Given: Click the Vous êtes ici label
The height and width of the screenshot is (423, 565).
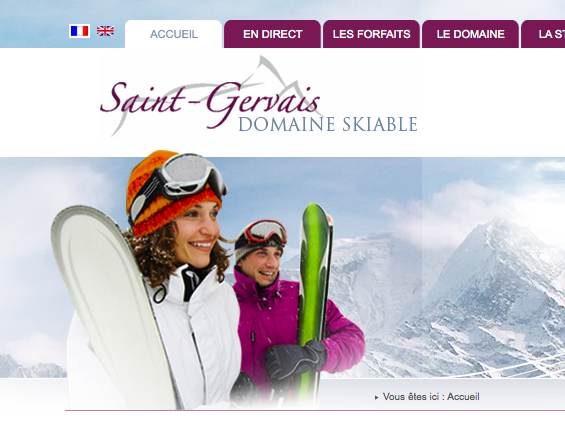Looking at the screenshot, I should (411, 397).
